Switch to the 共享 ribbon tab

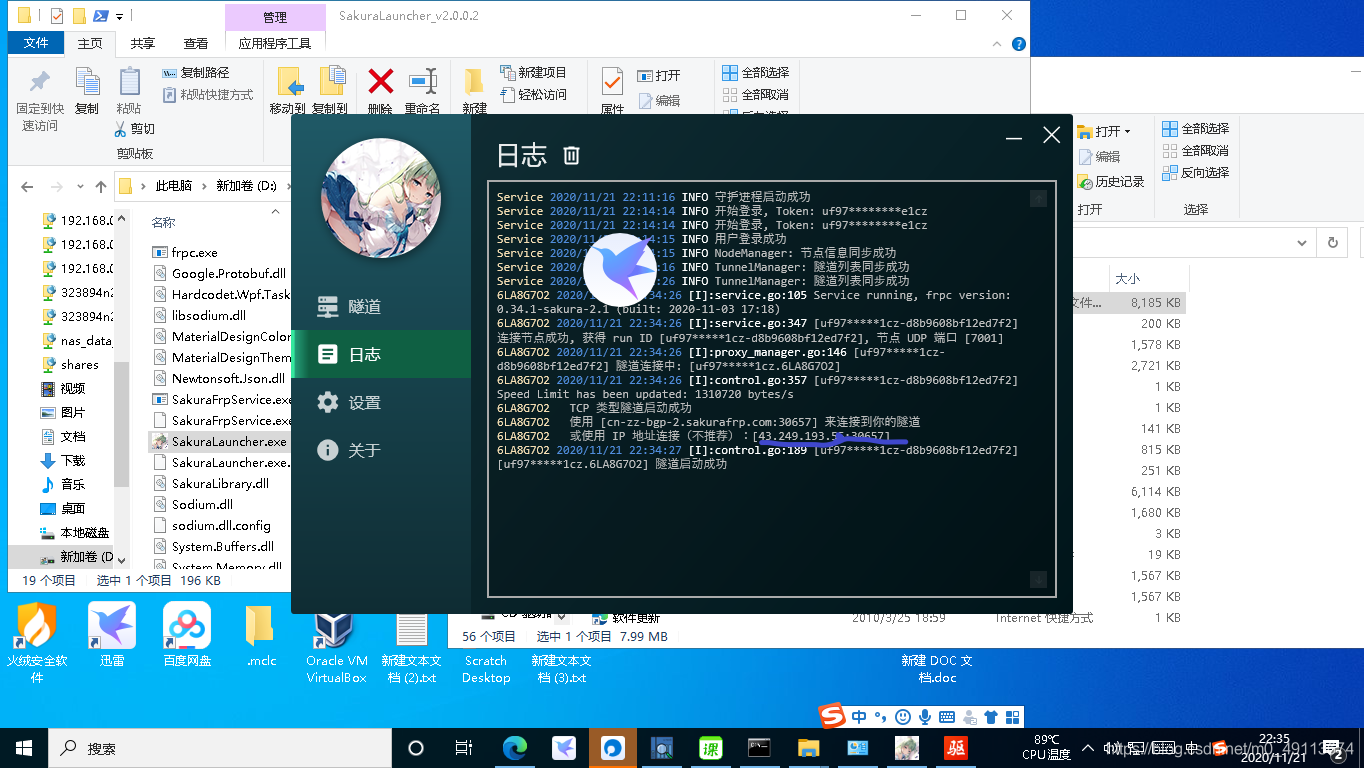143,43
